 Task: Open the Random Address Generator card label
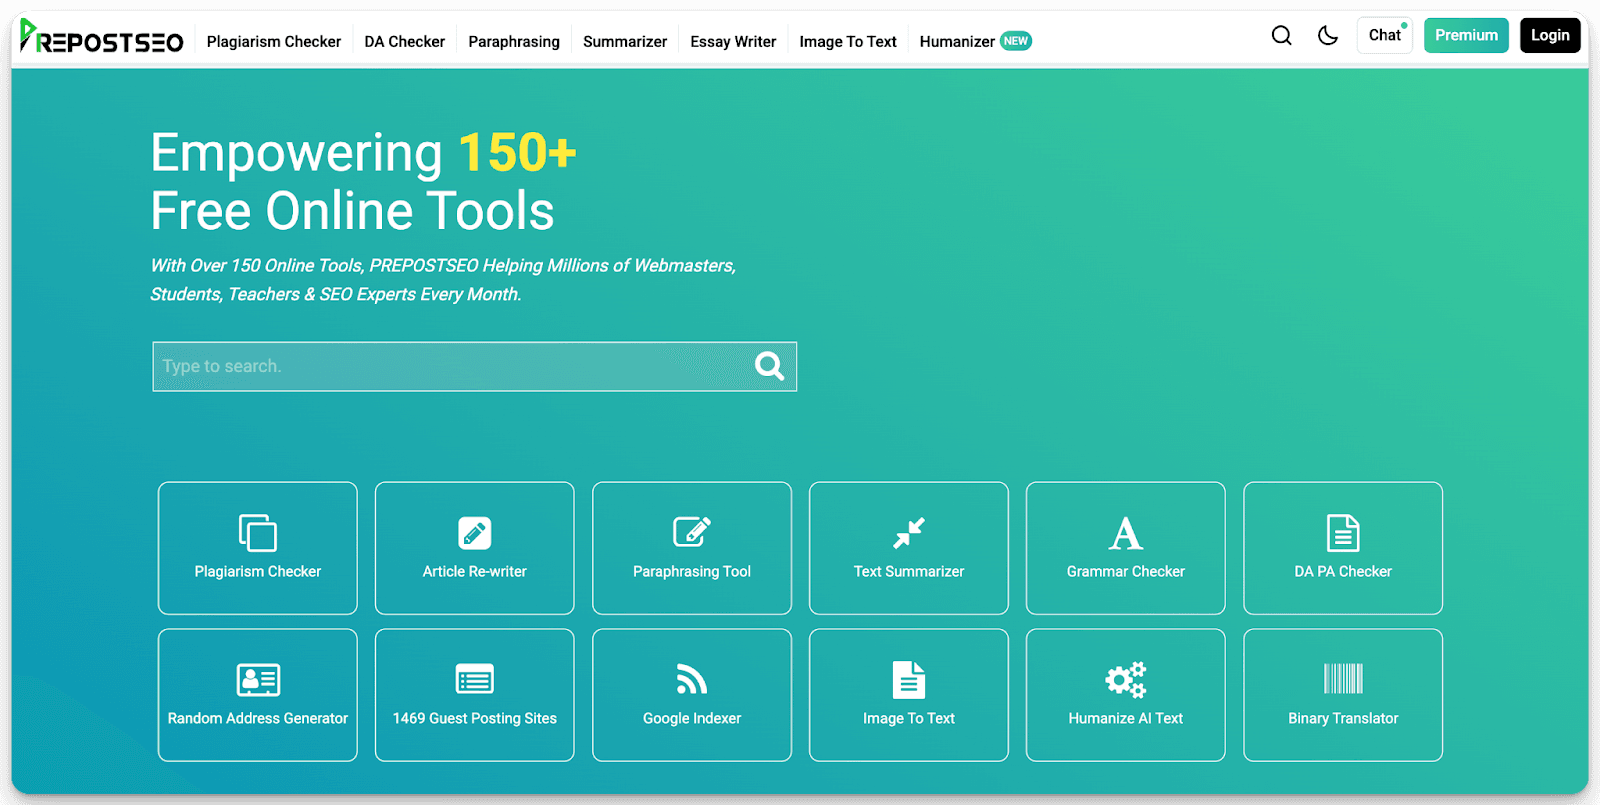(x=258, y=718)
